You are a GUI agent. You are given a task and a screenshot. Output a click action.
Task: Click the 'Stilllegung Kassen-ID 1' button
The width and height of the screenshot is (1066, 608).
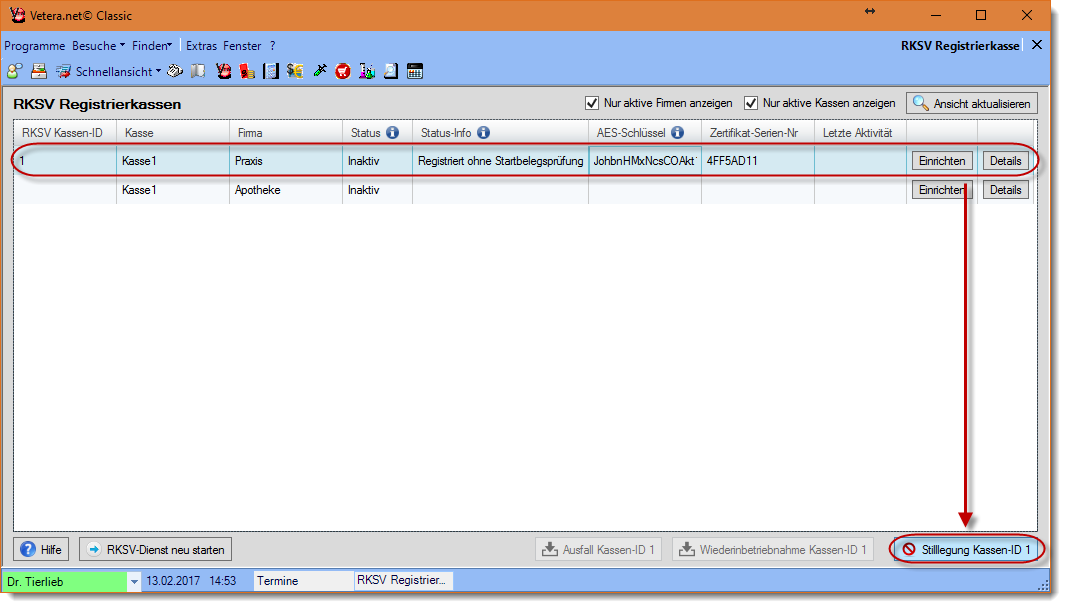[966, 549]
